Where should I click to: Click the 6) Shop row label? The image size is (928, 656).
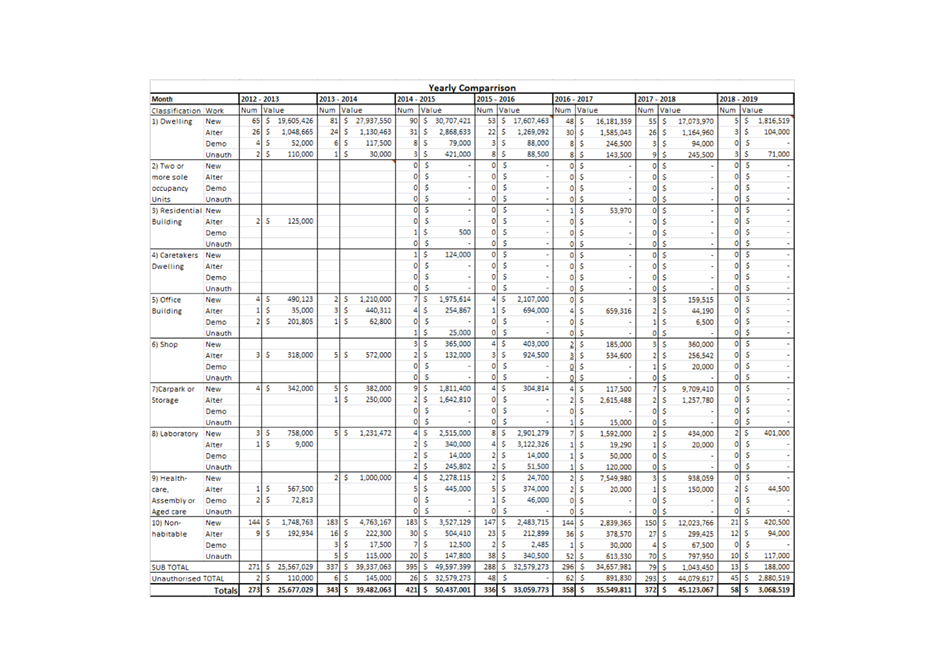165,344
